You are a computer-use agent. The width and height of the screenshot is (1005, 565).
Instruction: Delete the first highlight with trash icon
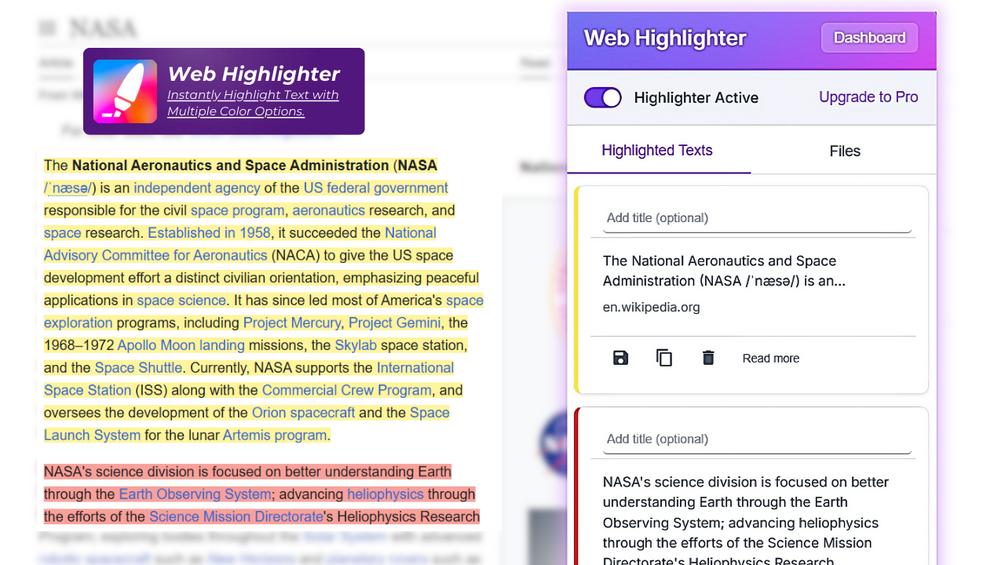[x=708, y=358]
